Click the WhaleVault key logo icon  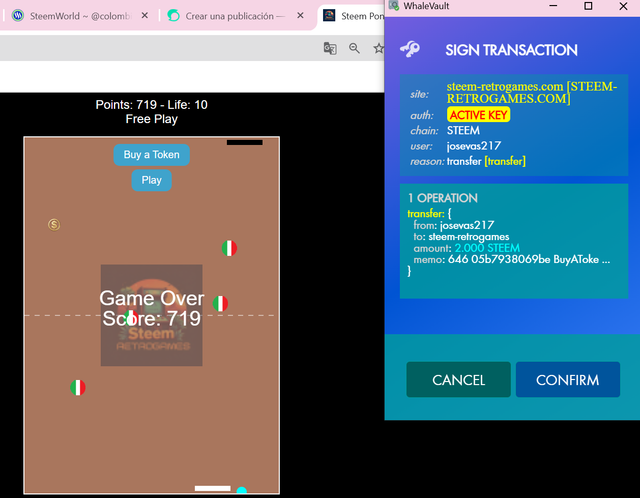(410, 49)
